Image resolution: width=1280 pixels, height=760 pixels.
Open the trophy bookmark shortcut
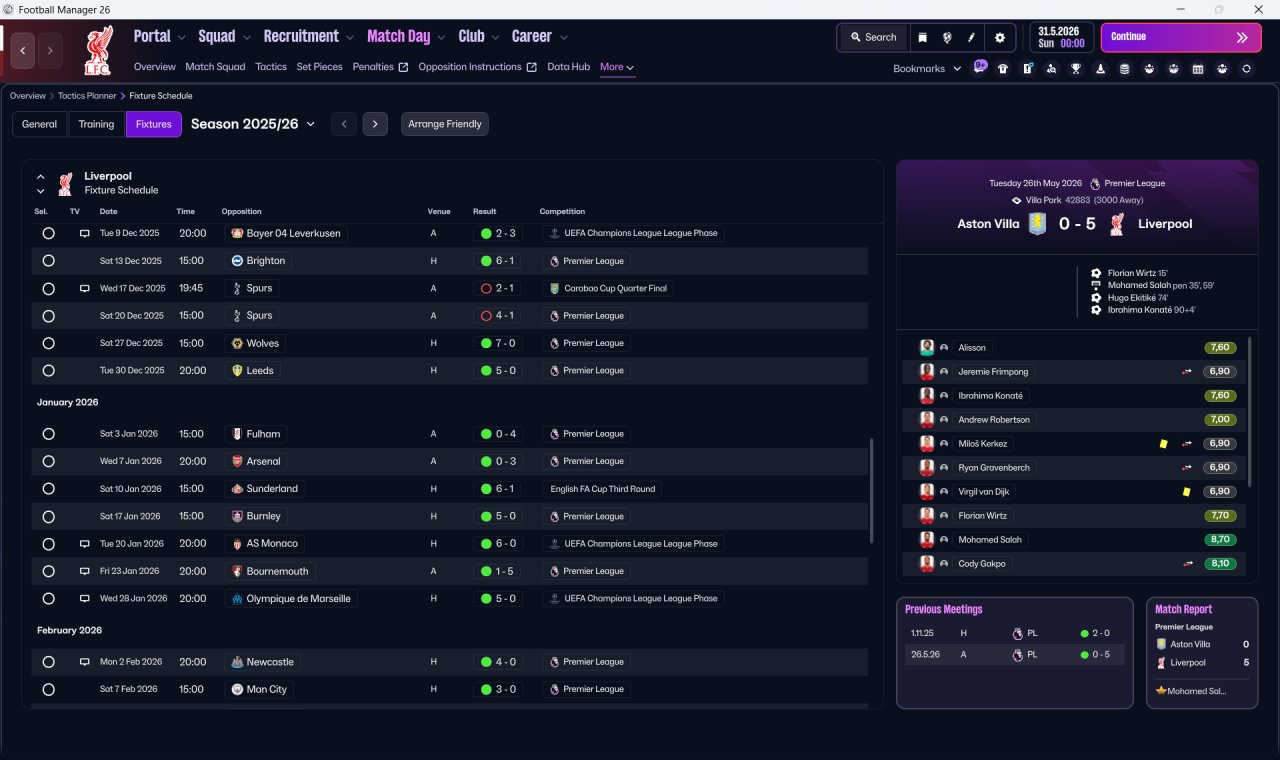click(x=1076, y=69)
